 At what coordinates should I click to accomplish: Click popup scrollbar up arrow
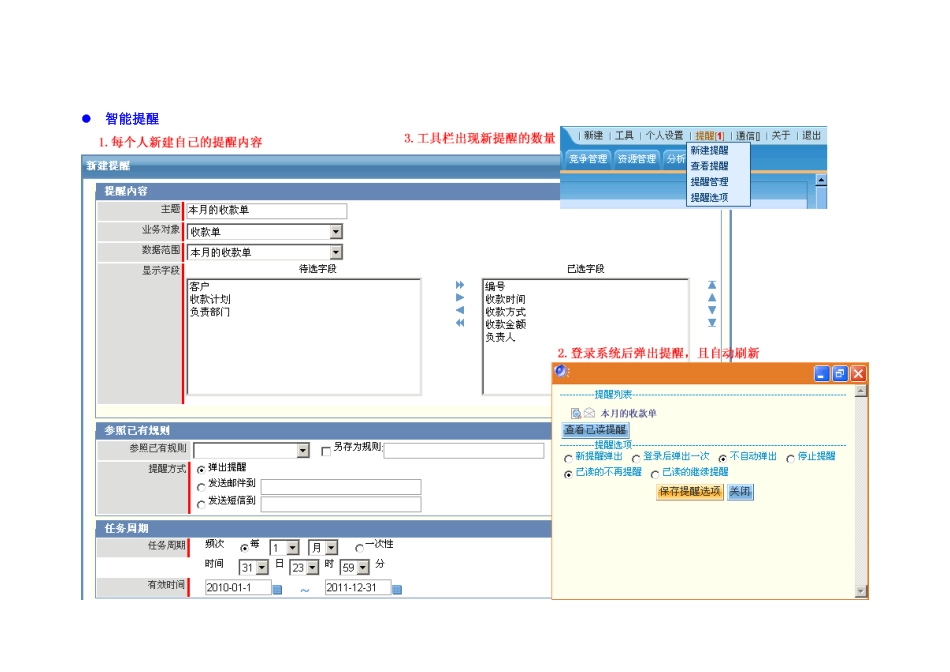point(860,391)
